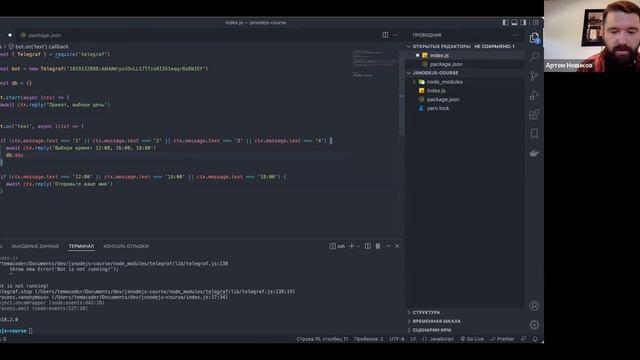
Task: Click the bot.on('text') callback breadcrumb
Action: 39,47
